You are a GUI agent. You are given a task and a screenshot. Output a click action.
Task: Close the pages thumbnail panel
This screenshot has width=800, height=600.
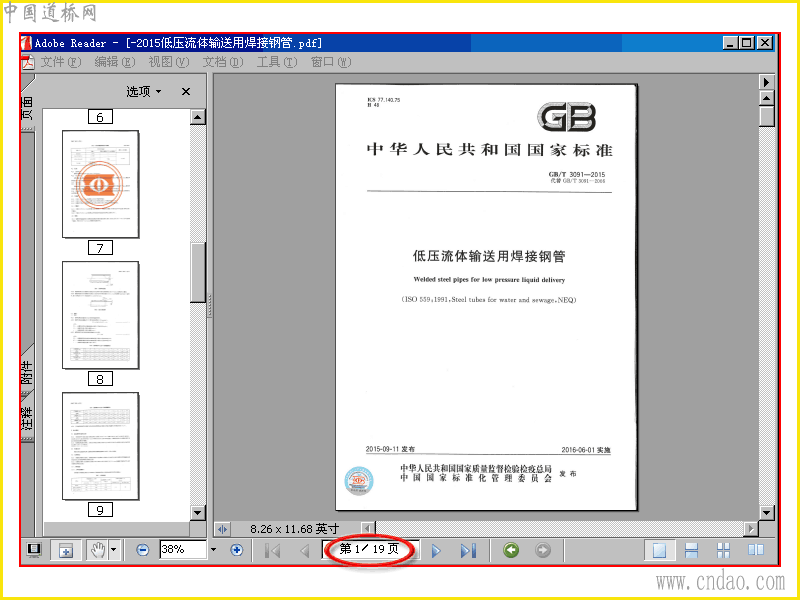coord(186,91)
